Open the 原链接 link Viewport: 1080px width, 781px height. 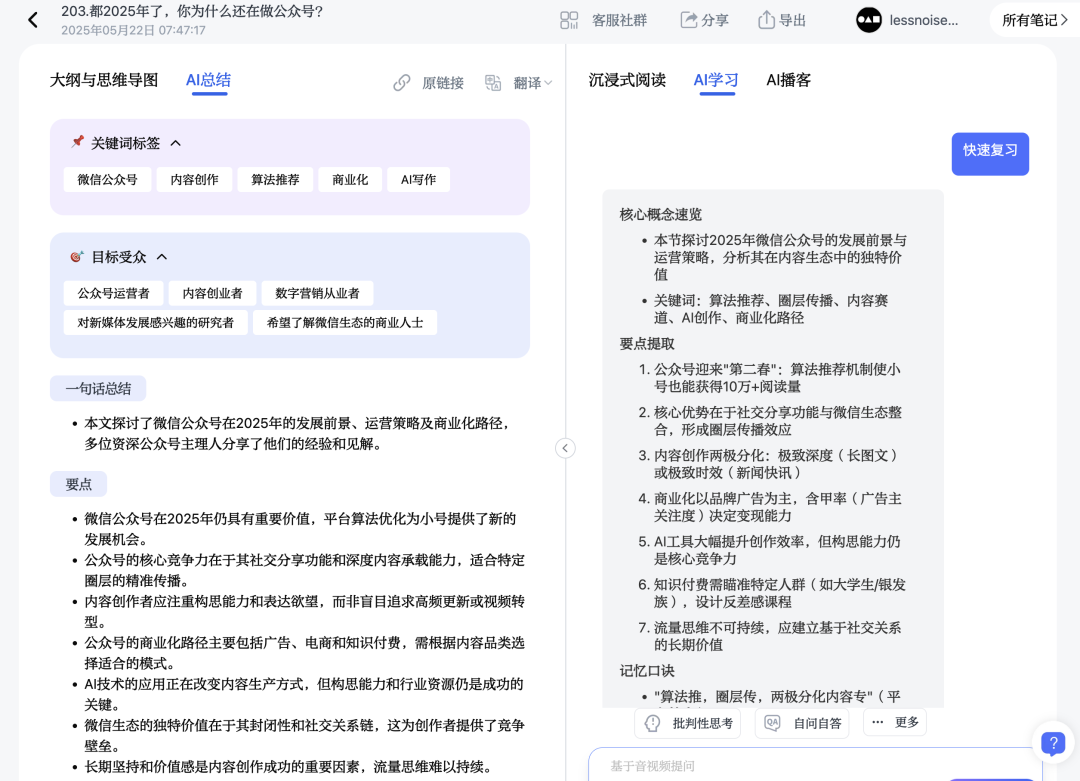point(442,83)
